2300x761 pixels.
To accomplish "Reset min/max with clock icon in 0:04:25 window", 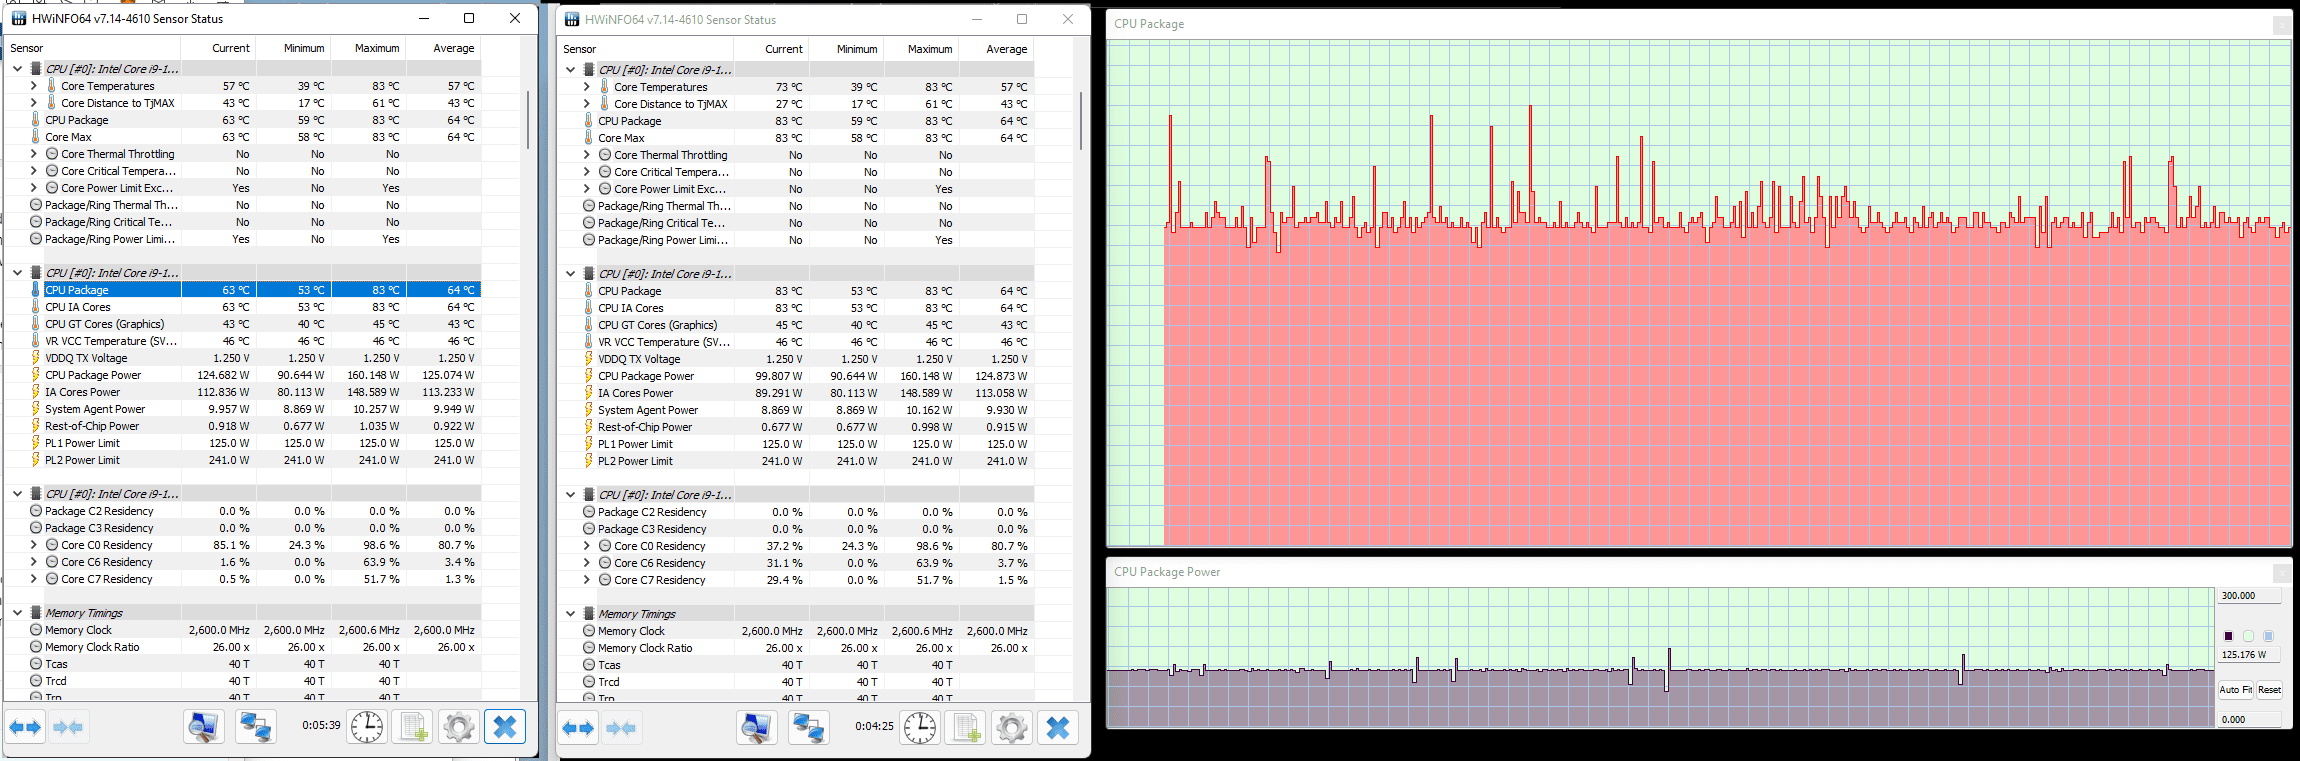I will pos(920,728).
